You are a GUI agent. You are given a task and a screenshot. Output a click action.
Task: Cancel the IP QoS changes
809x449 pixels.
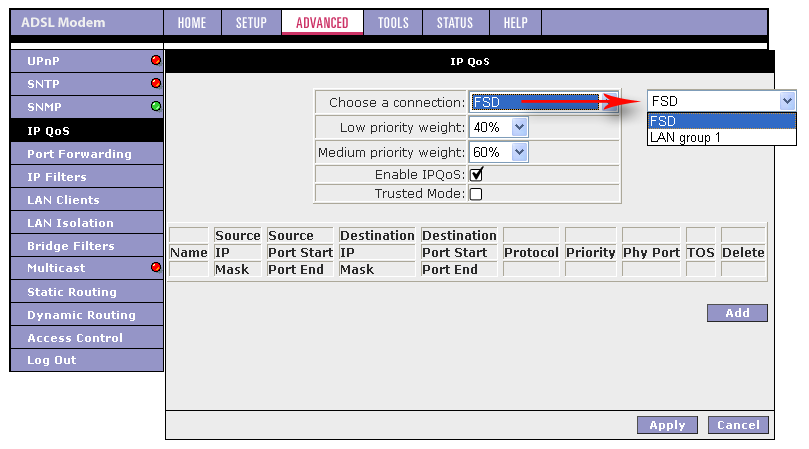738,425
